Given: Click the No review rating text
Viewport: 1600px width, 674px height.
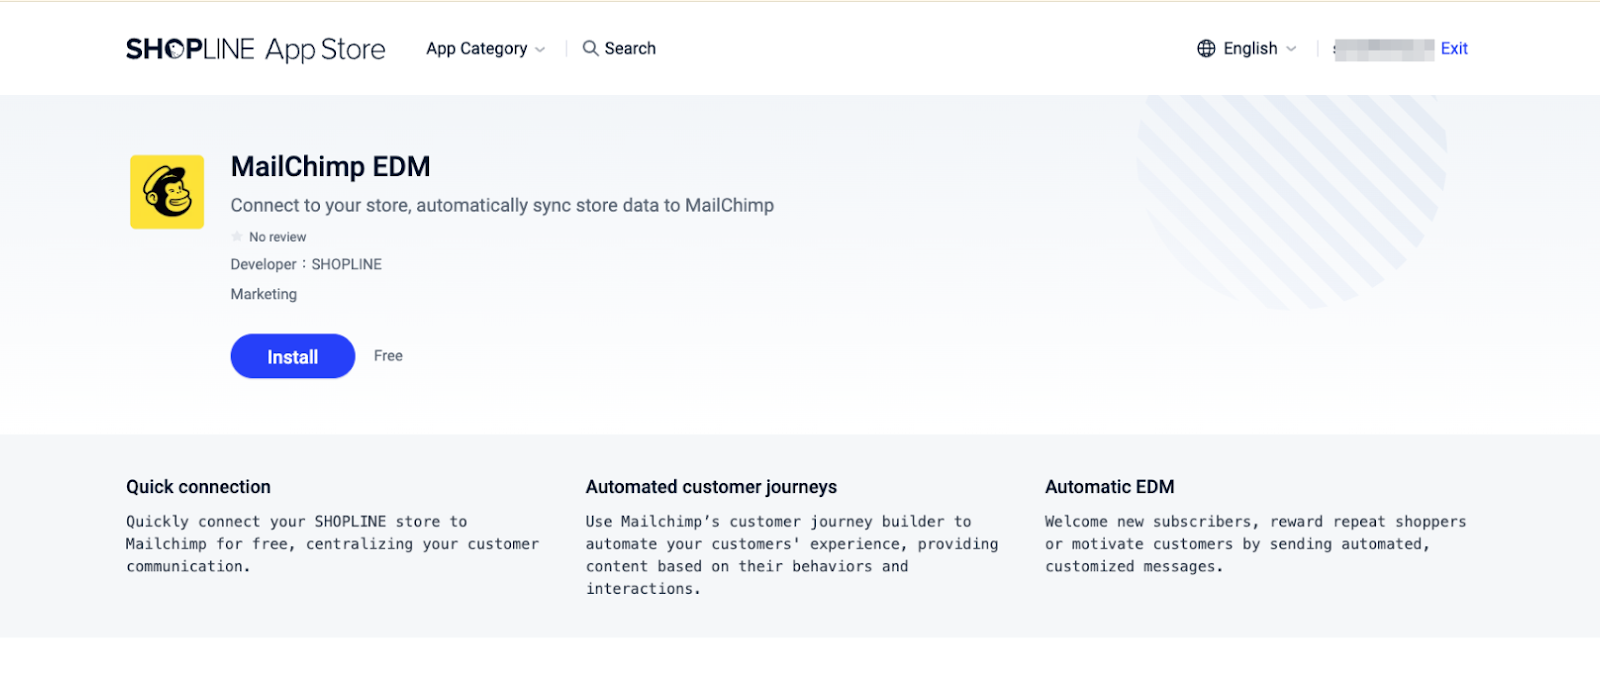Looking at the screenshot, I should [278, 237].
